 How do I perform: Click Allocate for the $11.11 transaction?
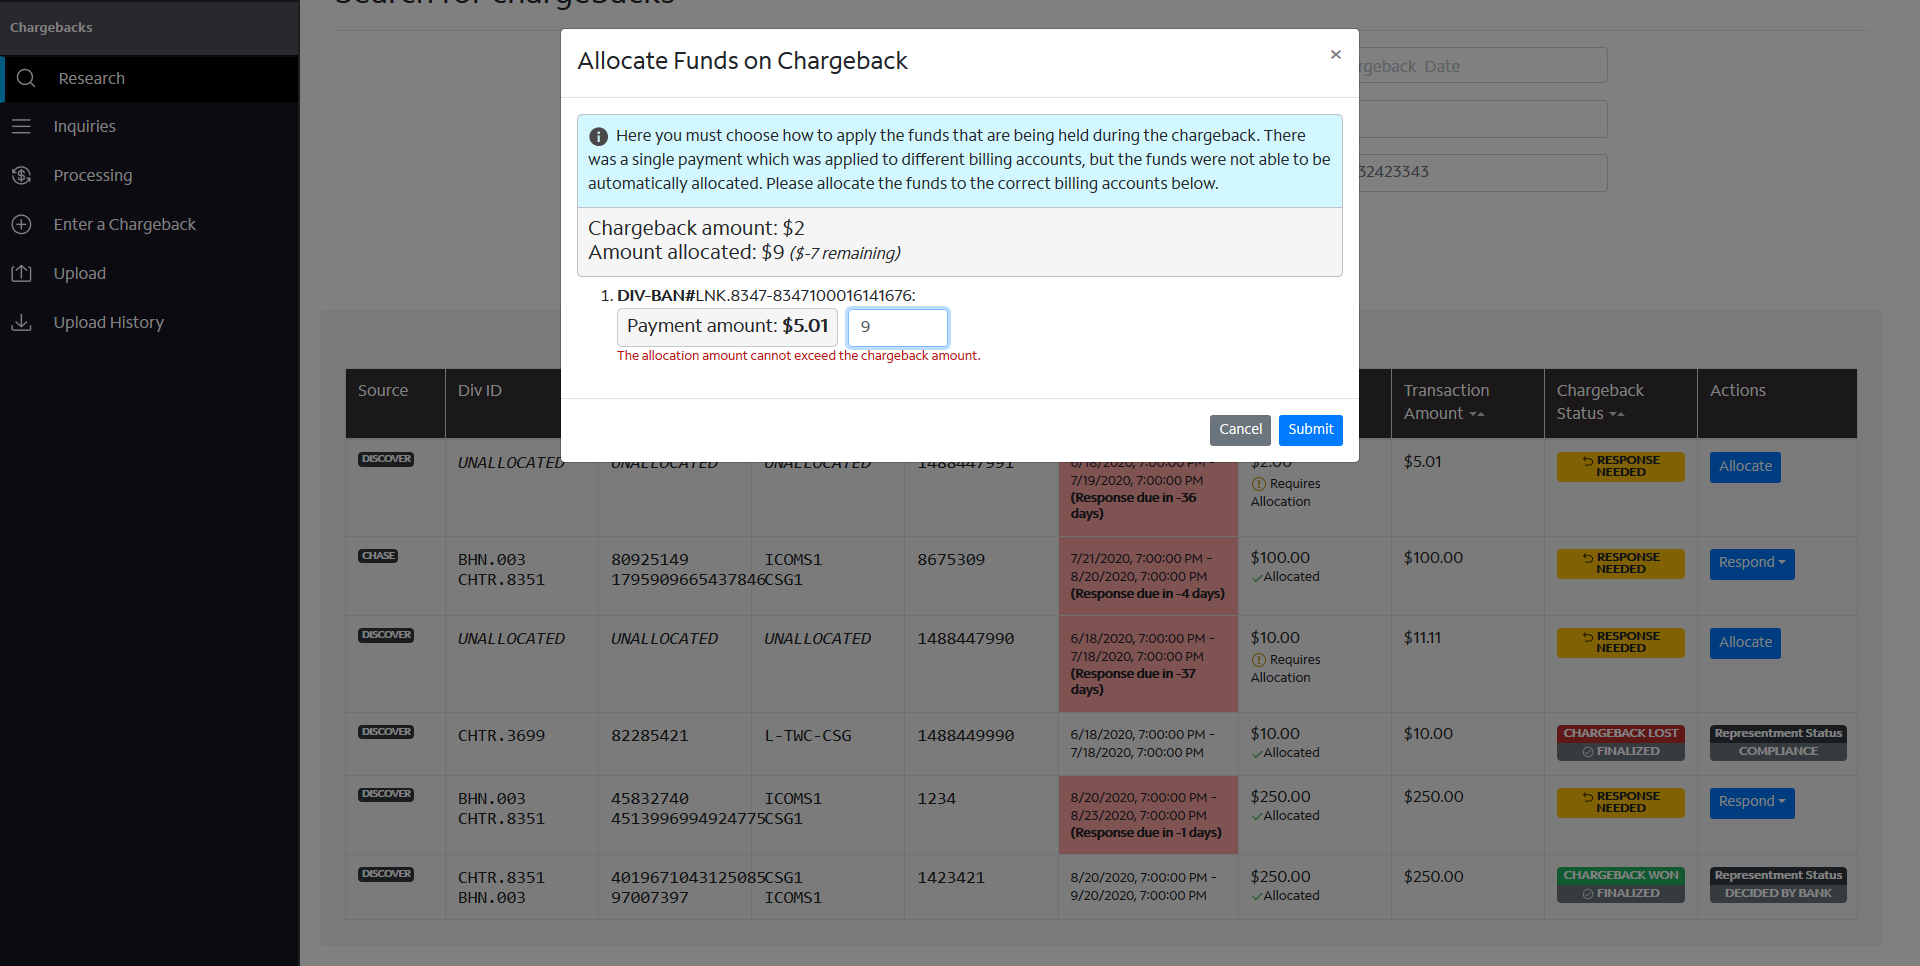point(1744,643)
